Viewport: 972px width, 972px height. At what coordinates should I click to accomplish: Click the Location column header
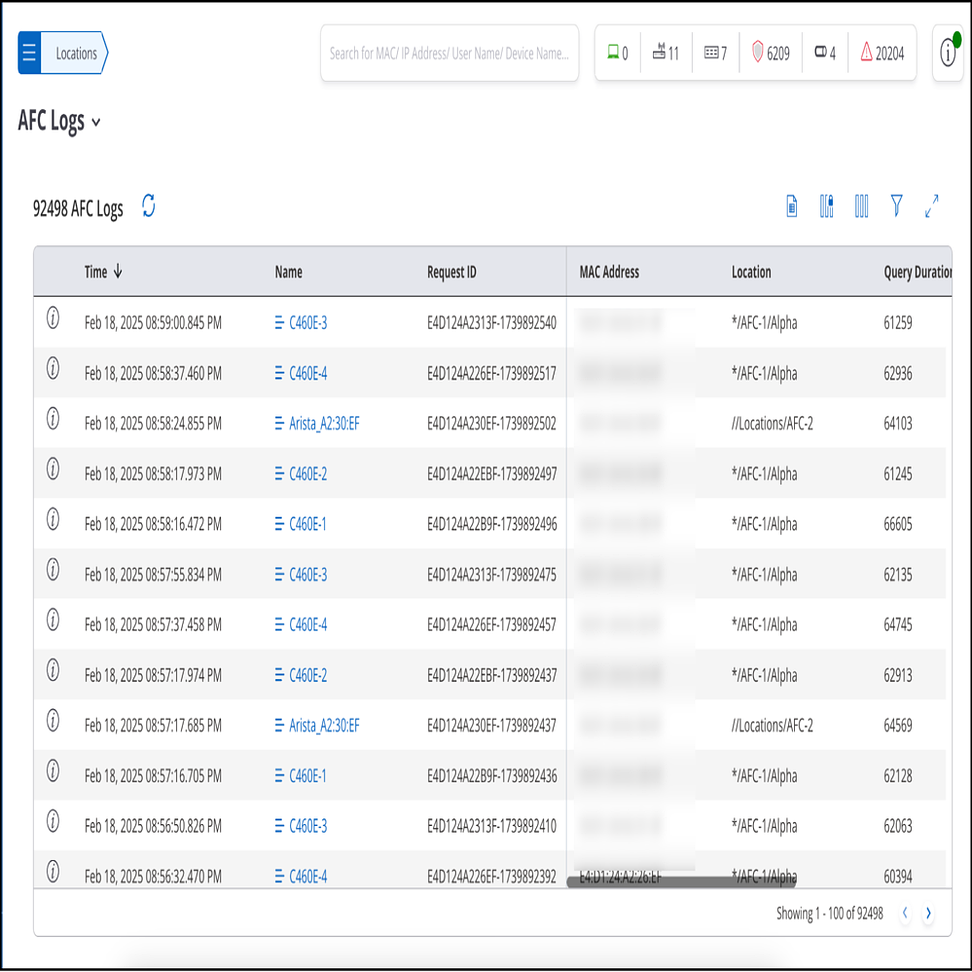coord(751,272)
